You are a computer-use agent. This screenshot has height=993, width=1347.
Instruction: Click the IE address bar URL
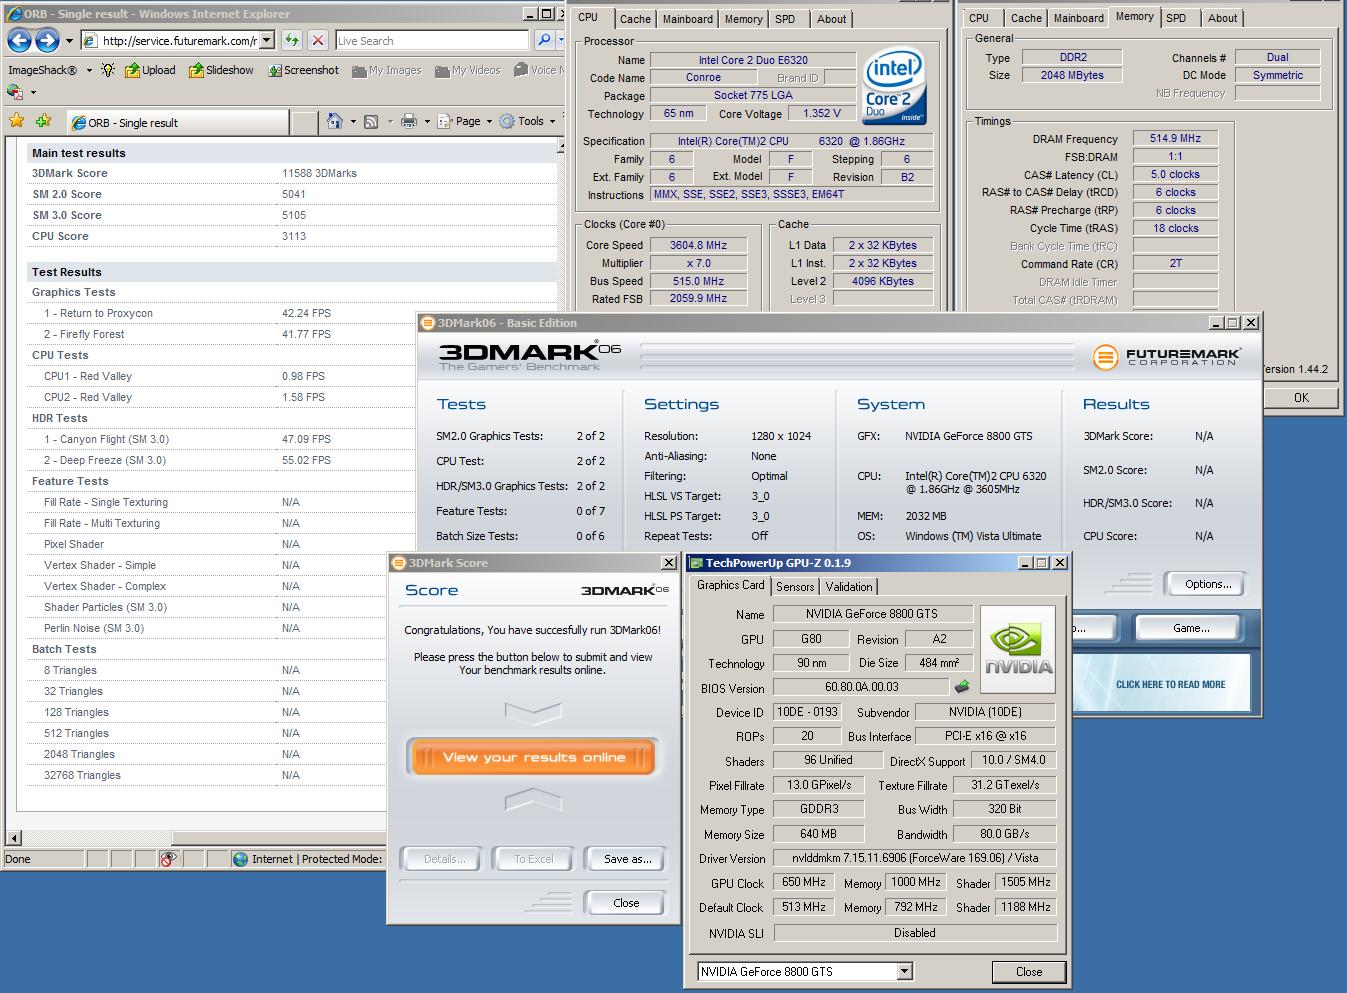[178, 40]
